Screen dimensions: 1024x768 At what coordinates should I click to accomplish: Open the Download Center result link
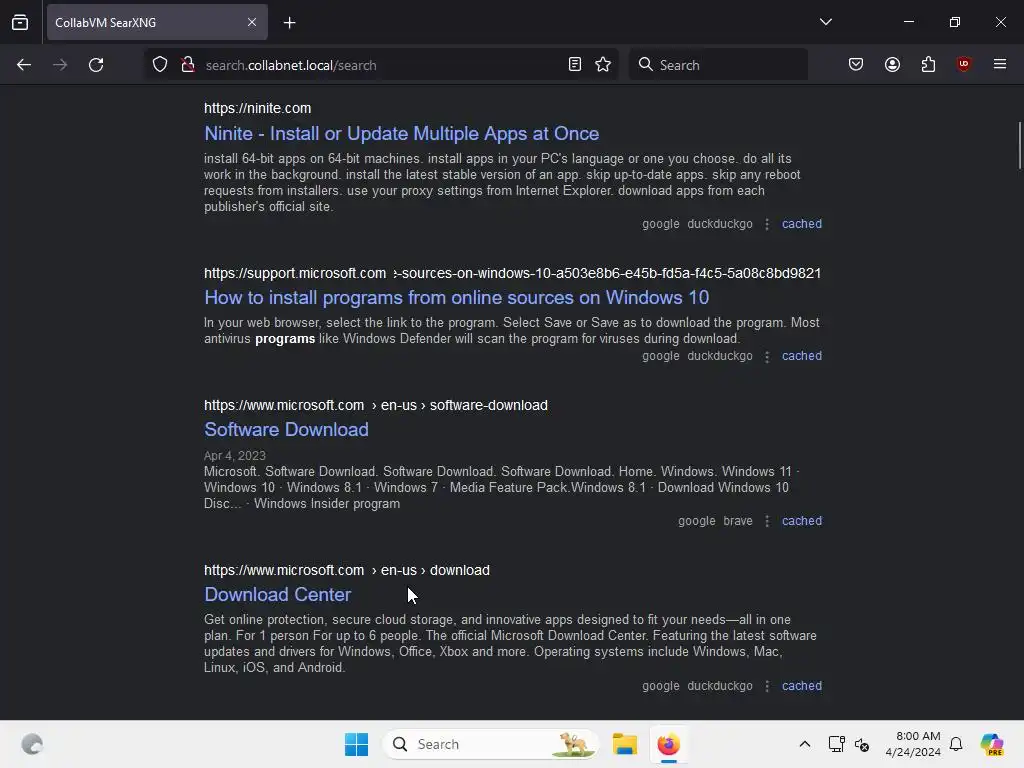coord(278,595)
